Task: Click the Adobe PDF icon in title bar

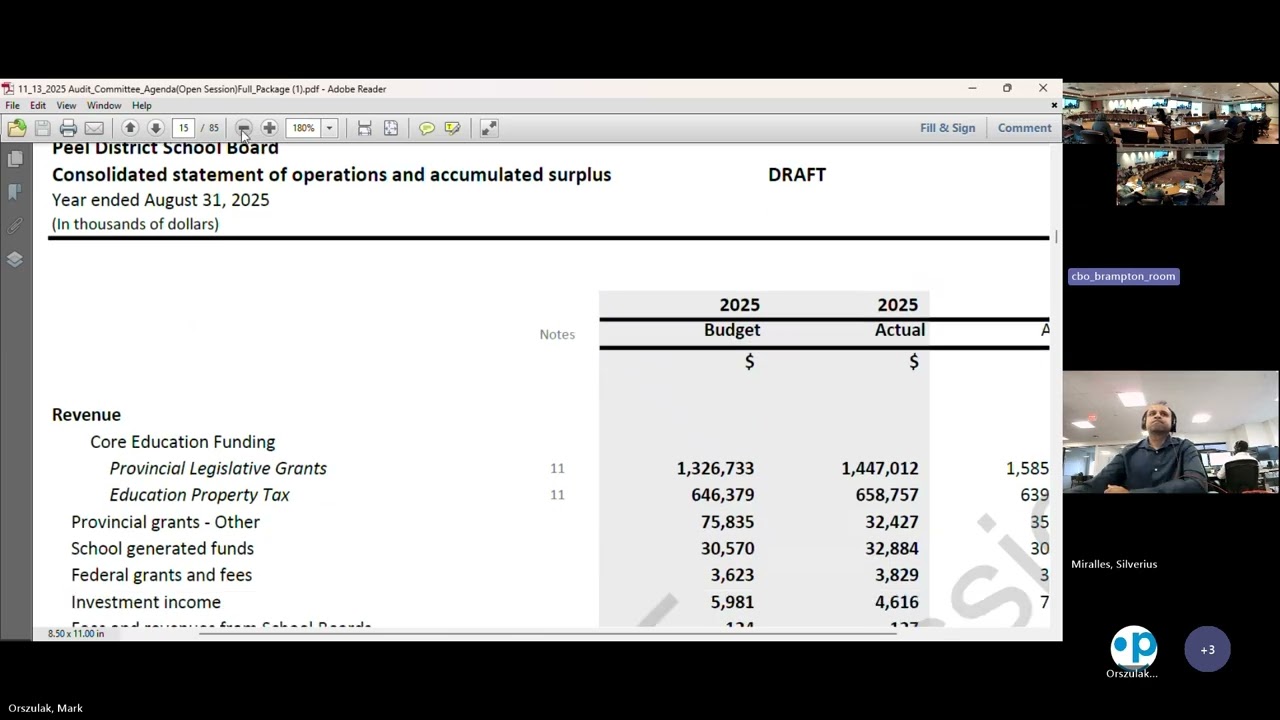Action: (x=8, y=89)
